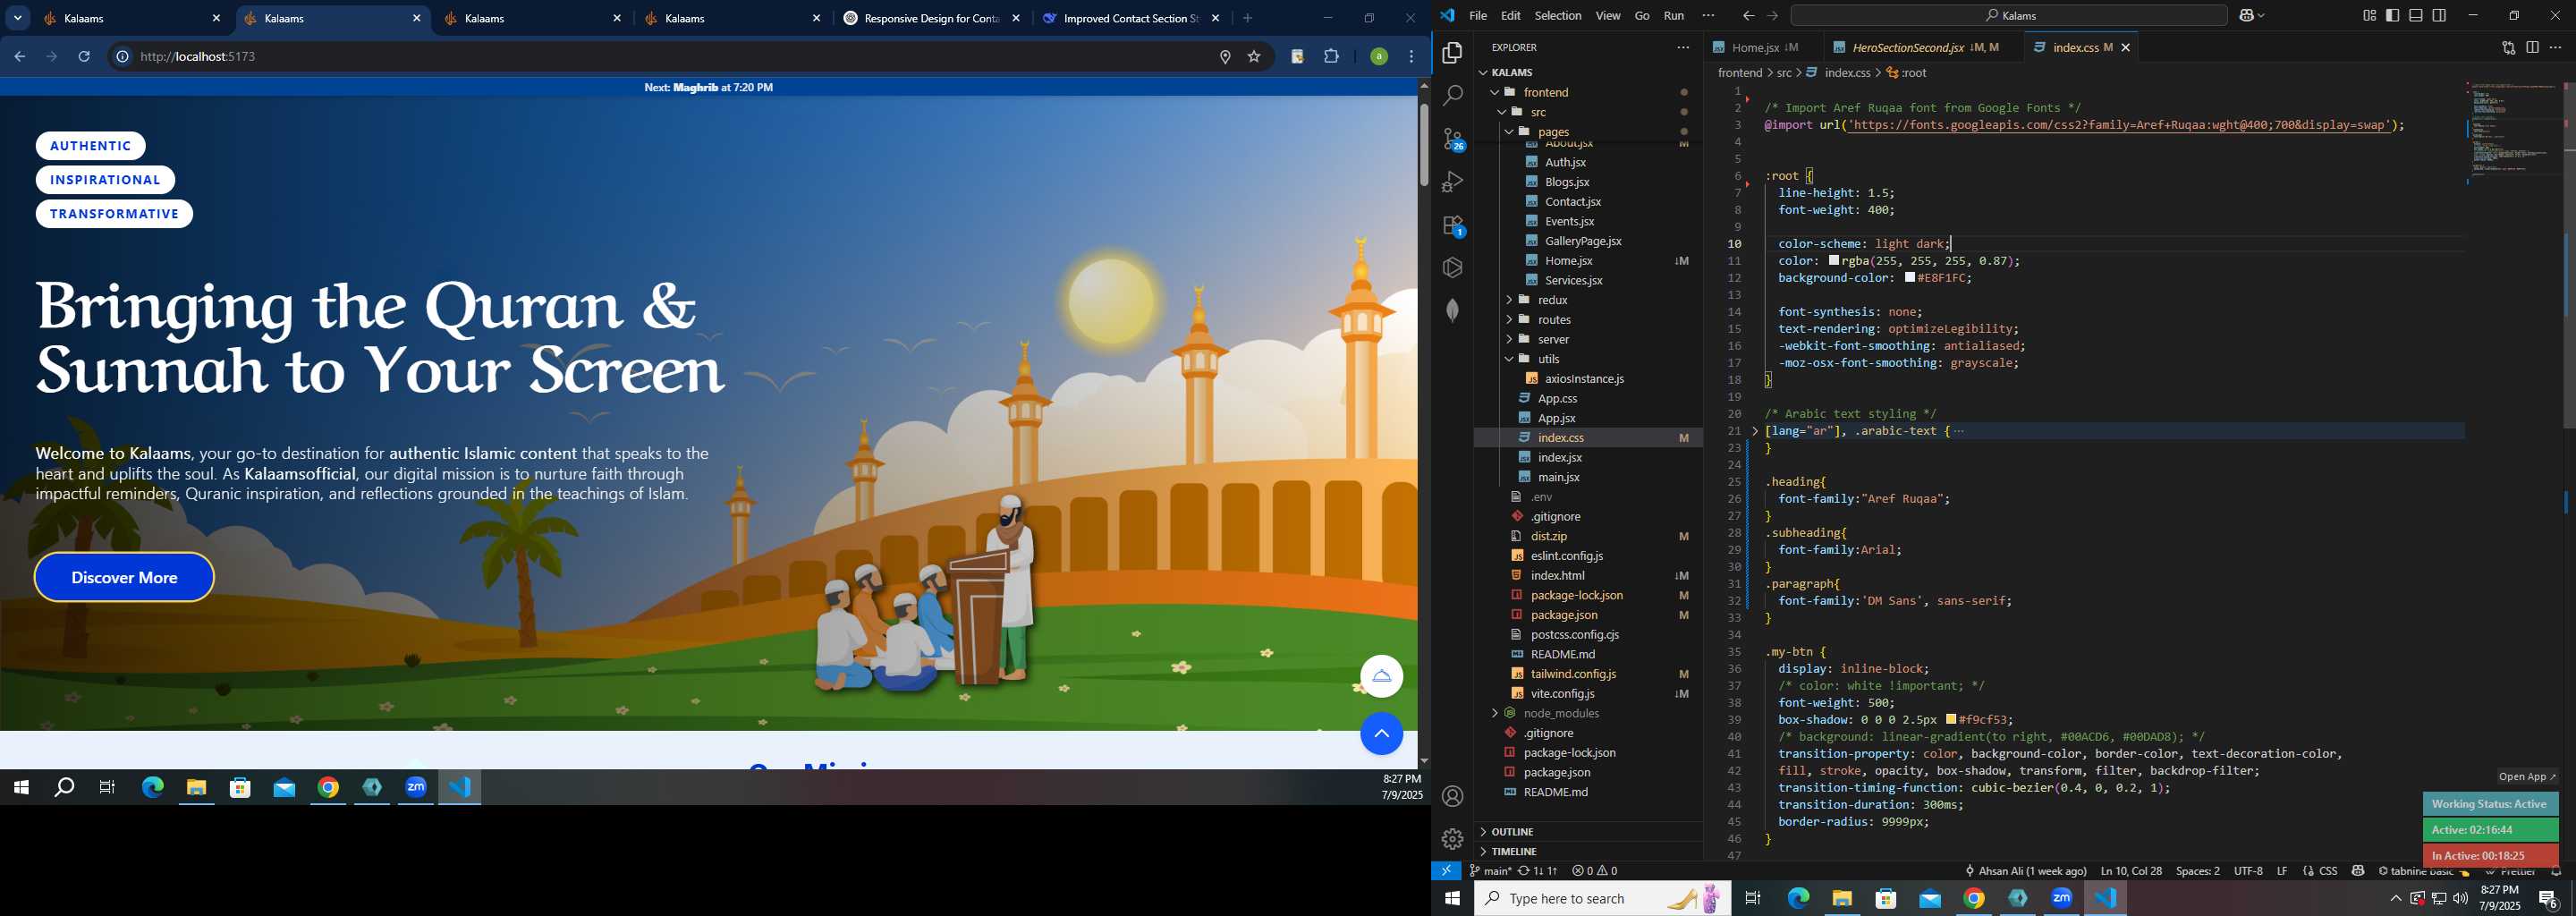This screenshot has width=2576, height=916.
Task: Open Chrome extensions puzzle icon
Action: (1331, 57)
